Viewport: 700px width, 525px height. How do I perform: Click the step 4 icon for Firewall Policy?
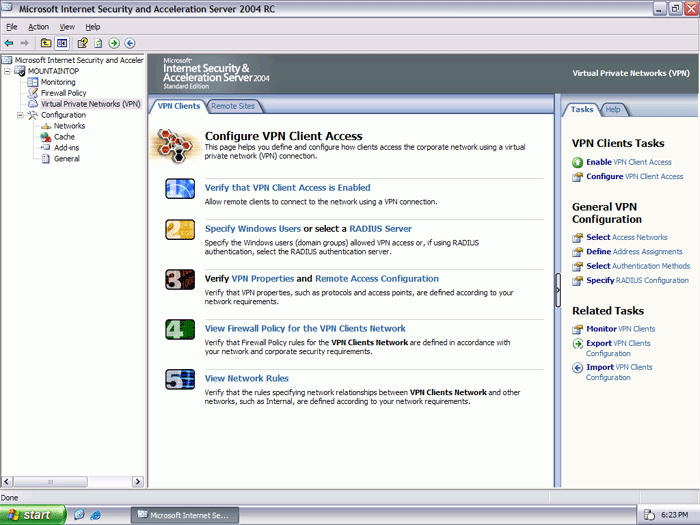pos(180,329)
